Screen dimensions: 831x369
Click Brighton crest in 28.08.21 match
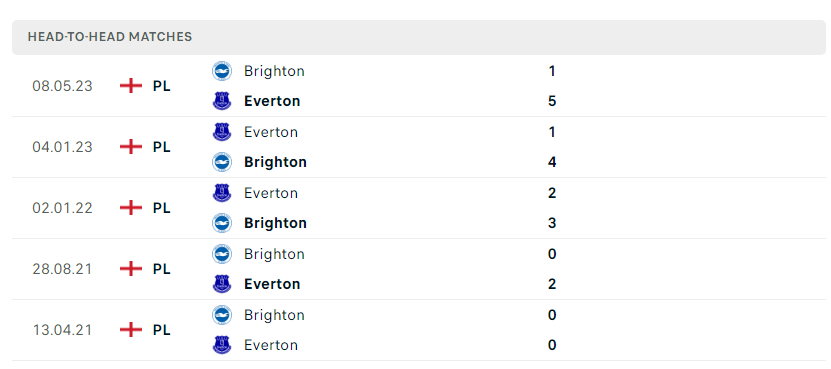[222, 254]
